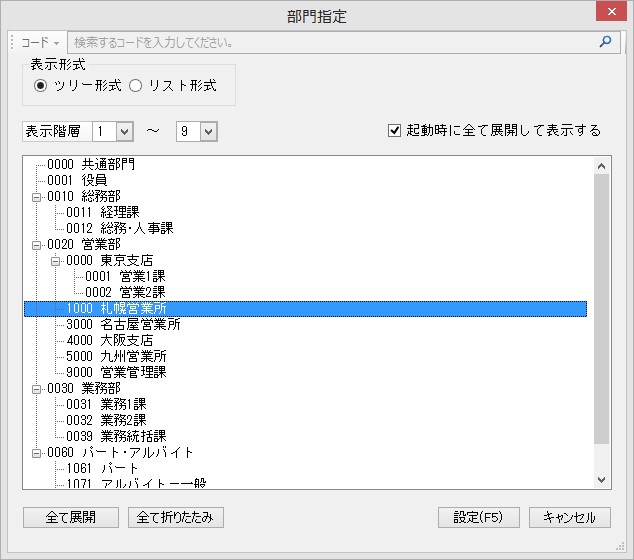Collapse the 0060 パート・アルバイト node
The width and height of the screenshot is (634, 560).
pos(37,453)
